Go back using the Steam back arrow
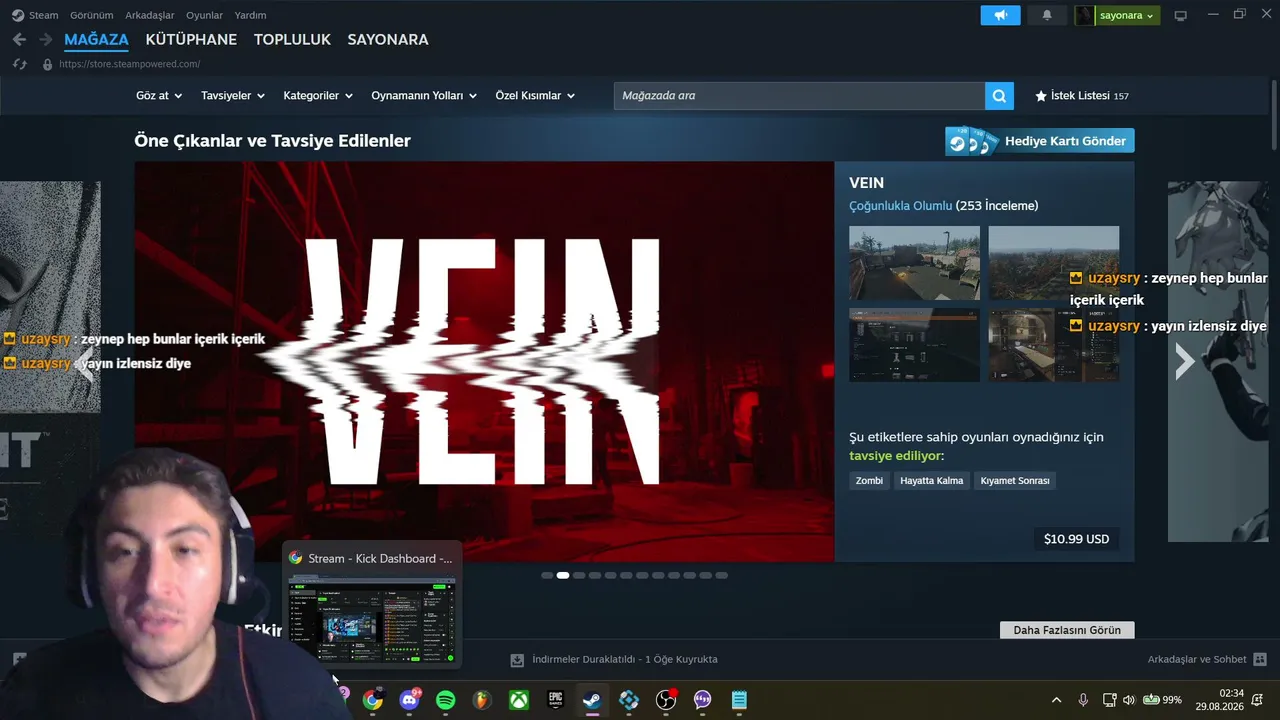 pyautogui.click(x=19, y=39)
